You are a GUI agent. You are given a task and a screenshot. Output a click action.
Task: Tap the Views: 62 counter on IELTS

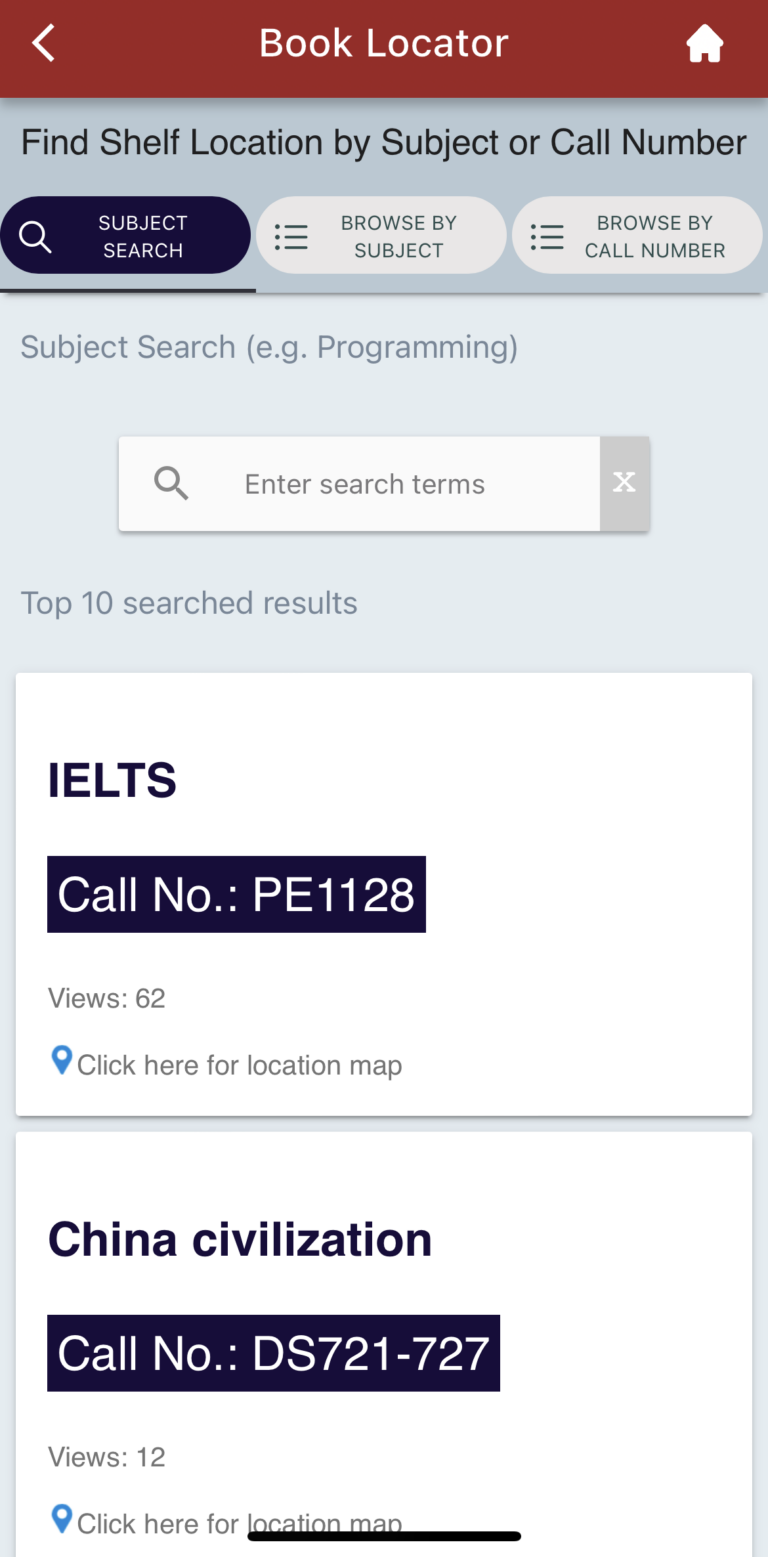point(106,997)
